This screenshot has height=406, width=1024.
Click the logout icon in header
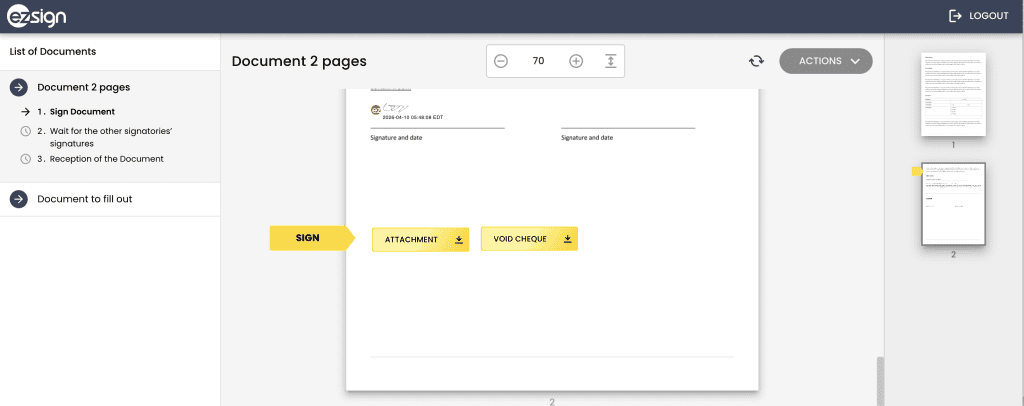pyautogui.click(x=955, y=16)
